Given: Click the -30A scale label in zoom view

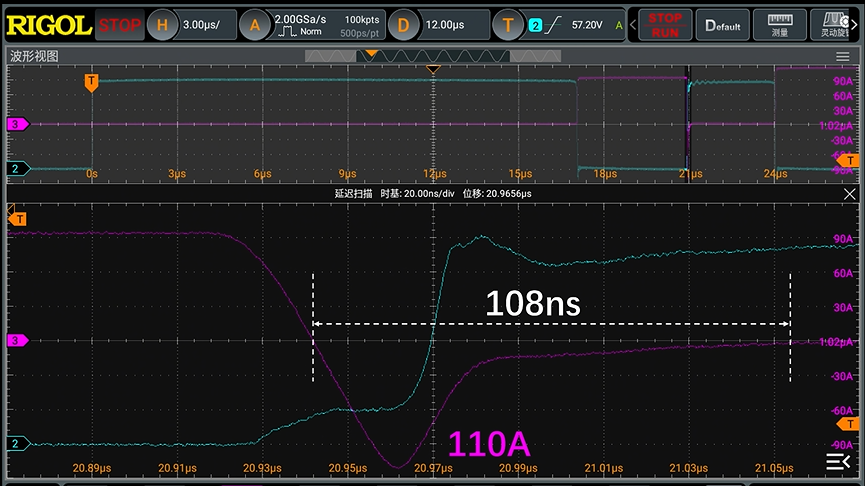Looking at the screenshot, I should click(x=842, y=376).
